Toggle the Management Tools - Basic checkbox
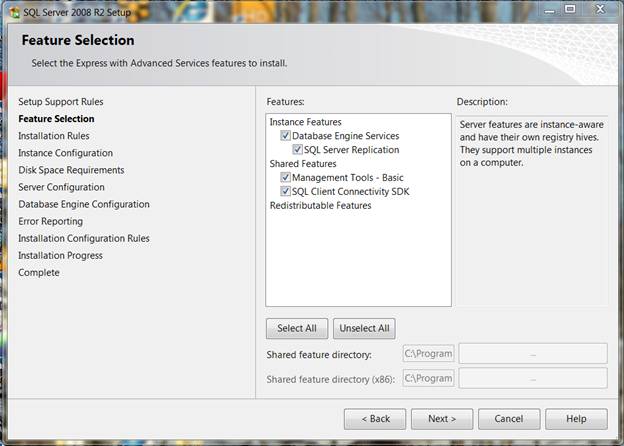624x446 pixels. point(285,177)
